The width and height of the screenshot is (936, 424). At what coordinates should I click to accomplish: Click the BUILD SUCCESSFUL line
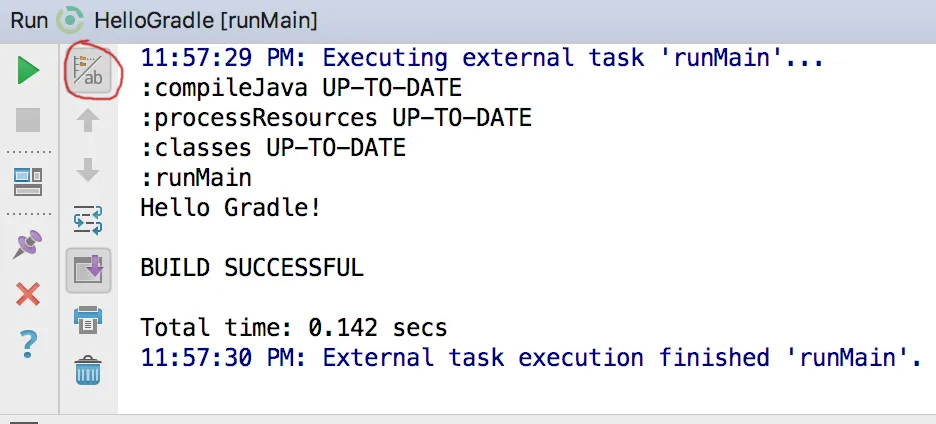pos(252,268)
